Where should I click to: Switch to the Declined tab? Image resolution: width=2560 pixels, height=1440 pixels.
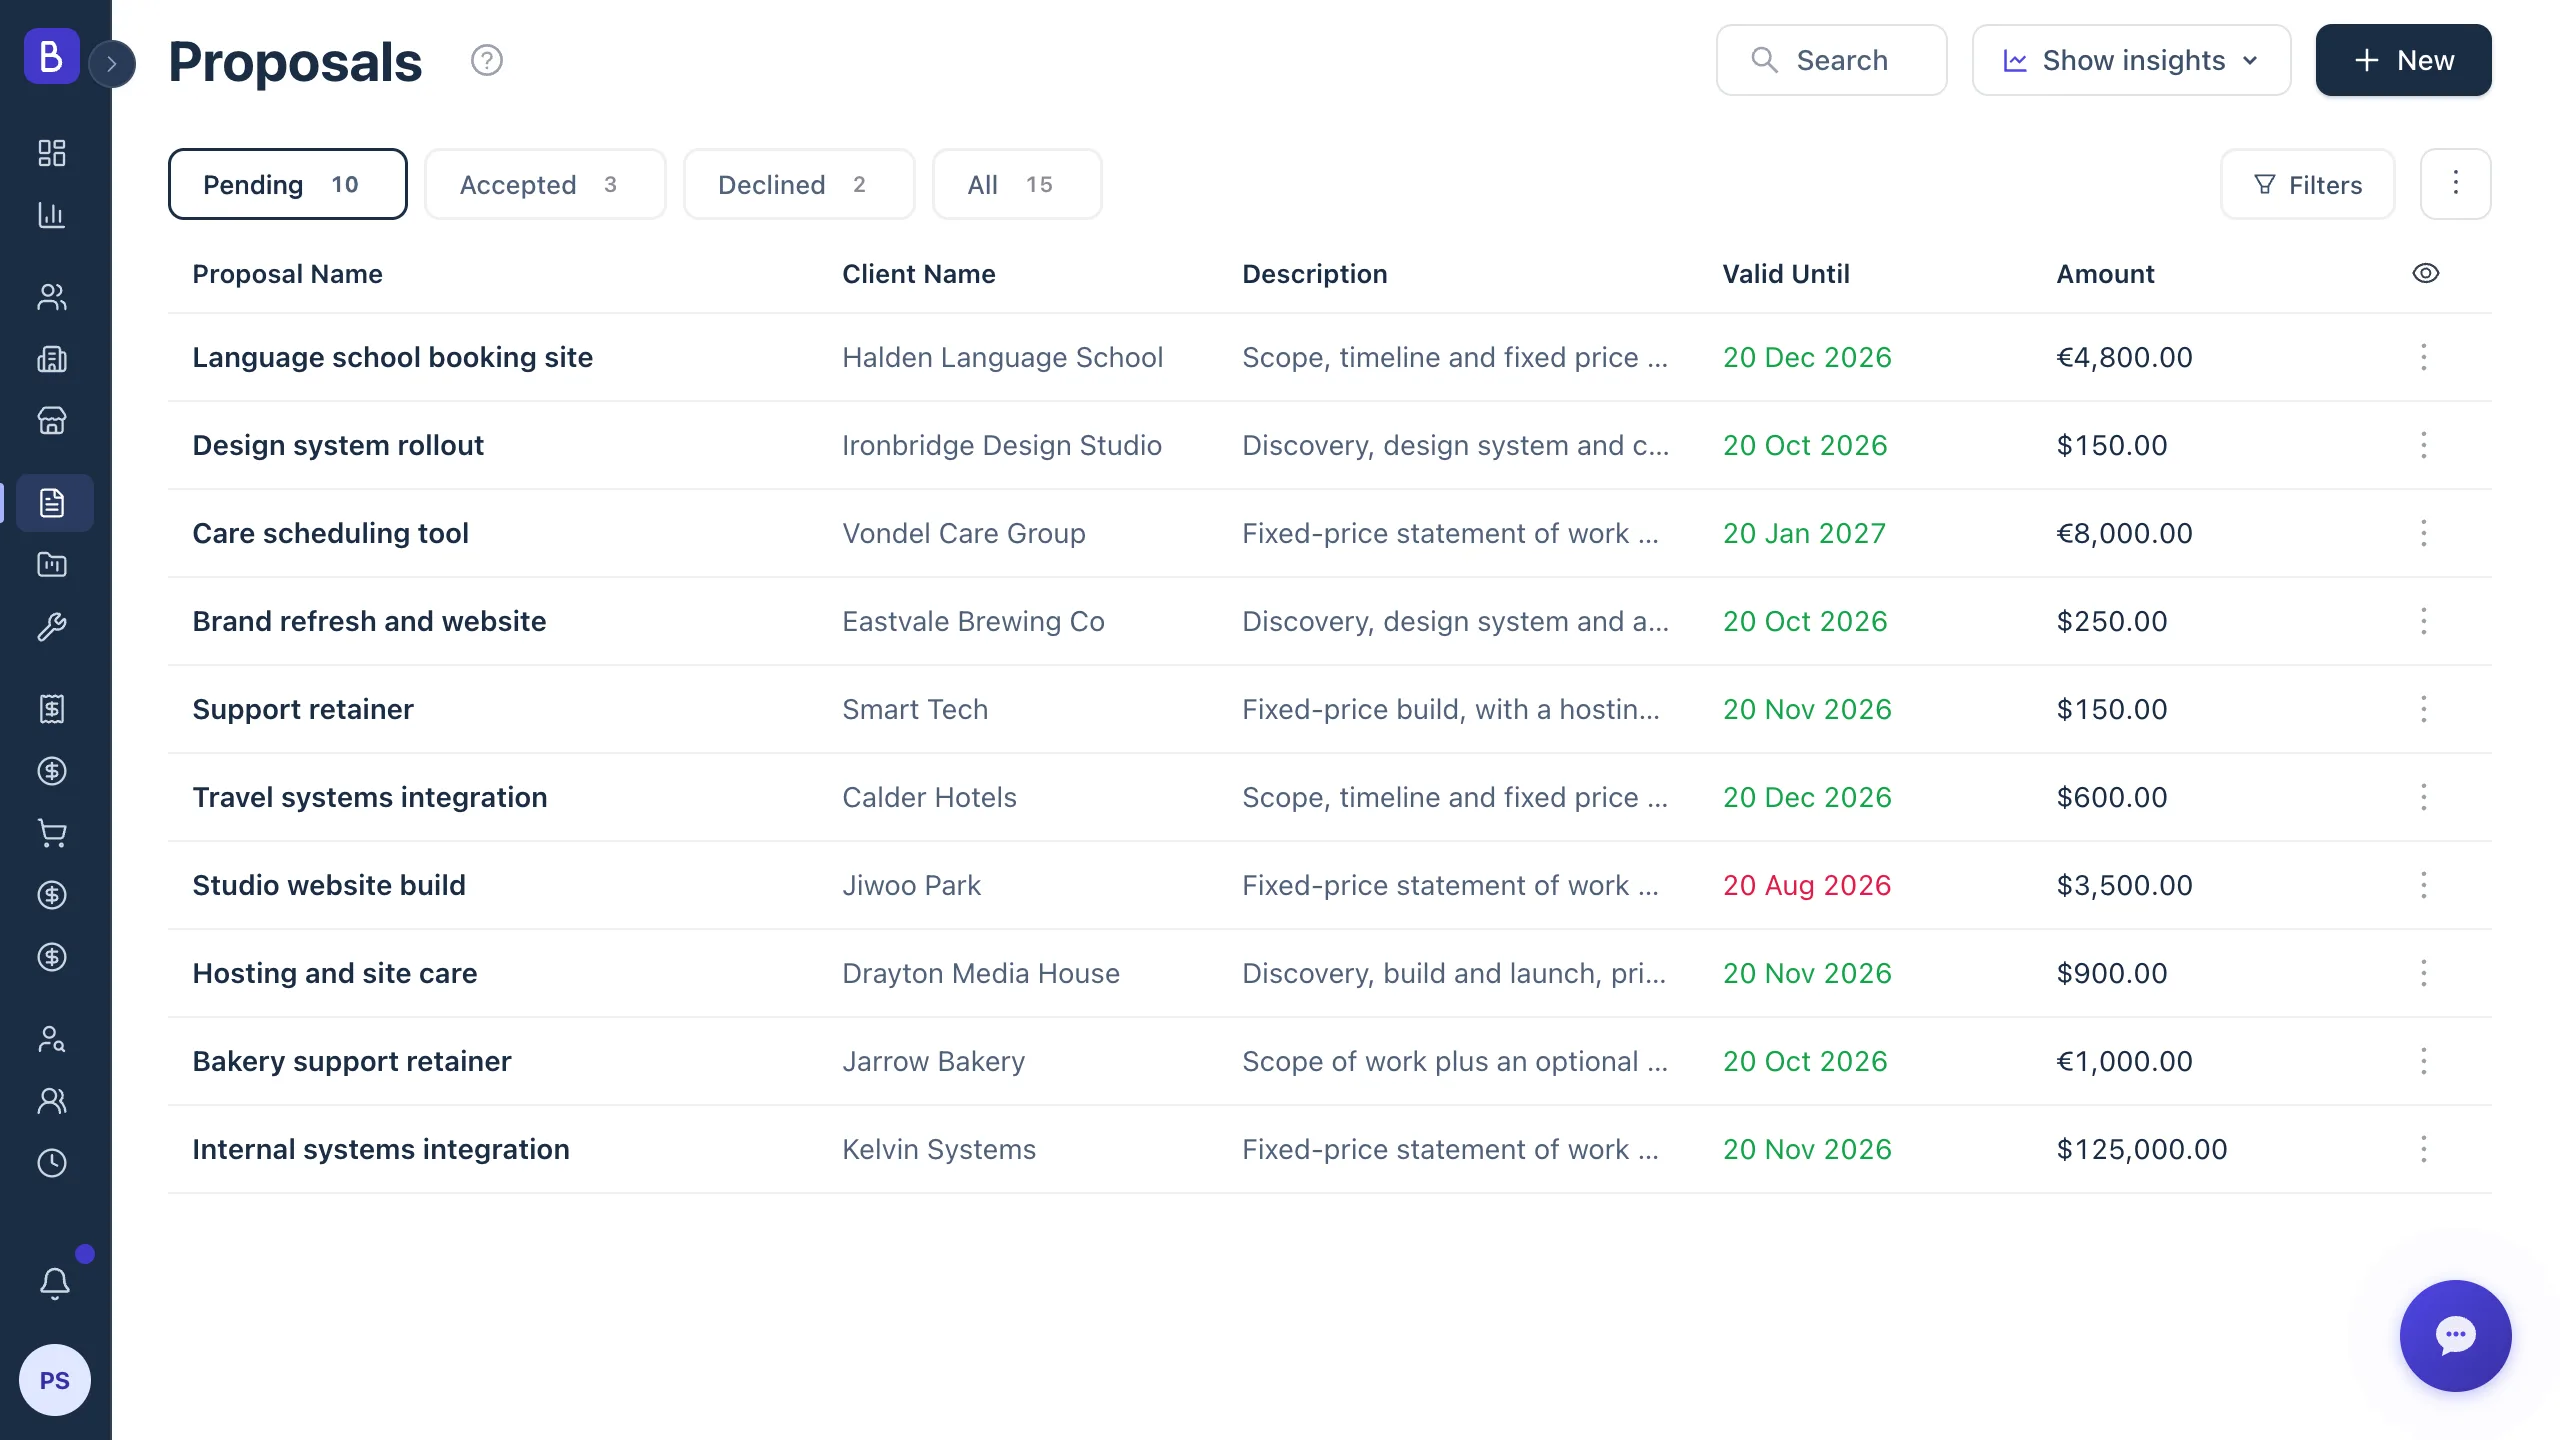[799, 184]
